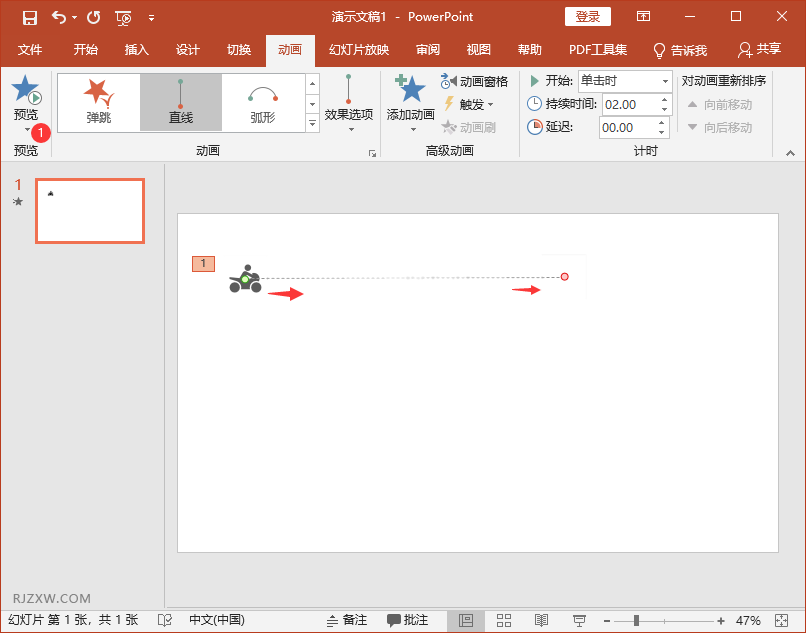Decrease delay with the down stepper
This screenshot has width=806, height=633.
[x=662, y=133]
